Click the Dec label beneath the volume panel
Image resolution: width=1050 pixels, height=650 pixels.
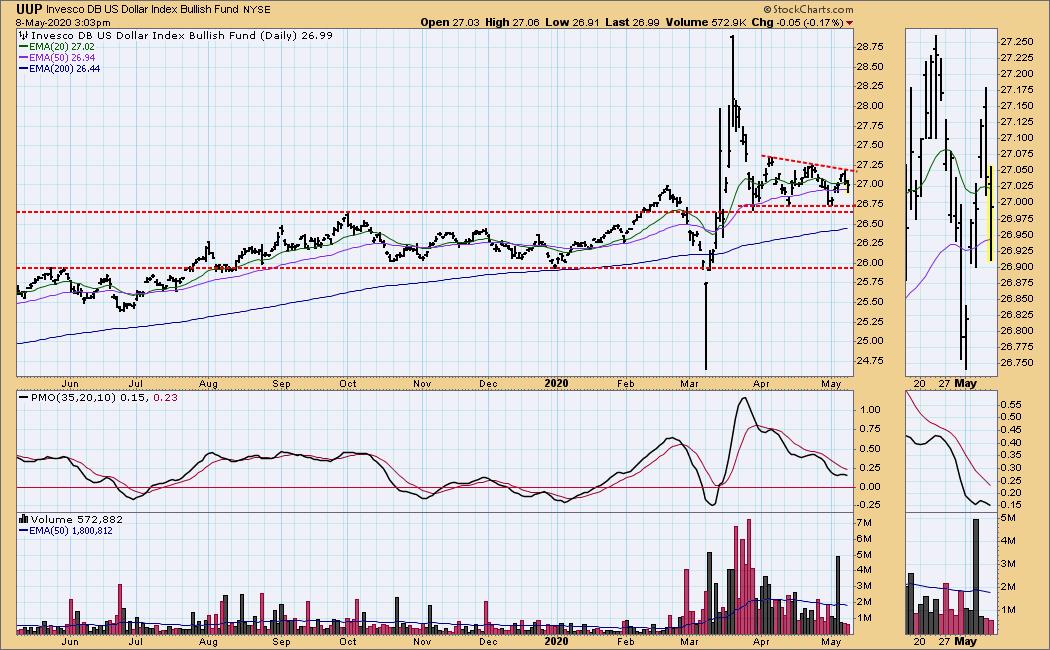tap(488, 641)
